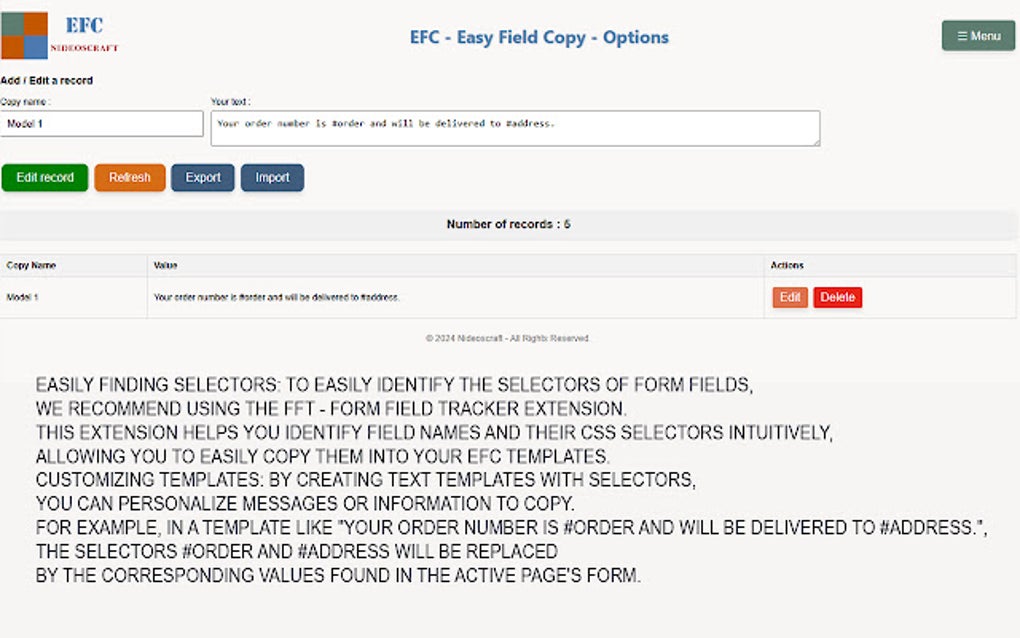This screenshot has height=638, width=1020.
Task: Click the Import button
Action: click(x=272, y=178)
